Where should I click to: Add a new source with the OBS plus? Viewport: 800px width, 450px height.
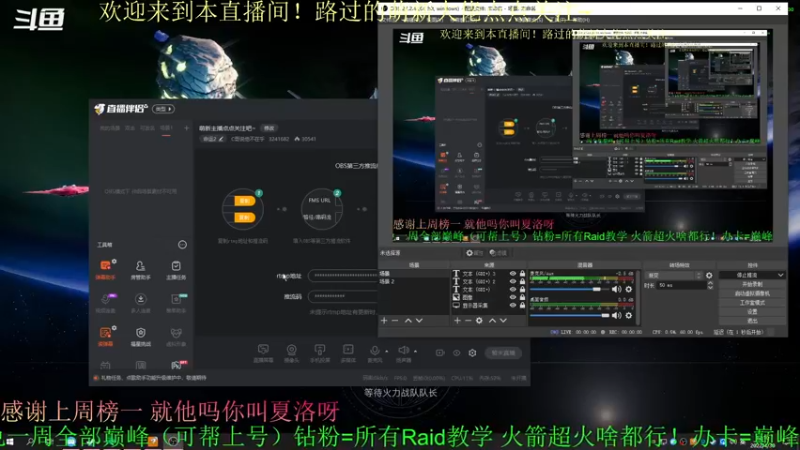coord(457,320)
